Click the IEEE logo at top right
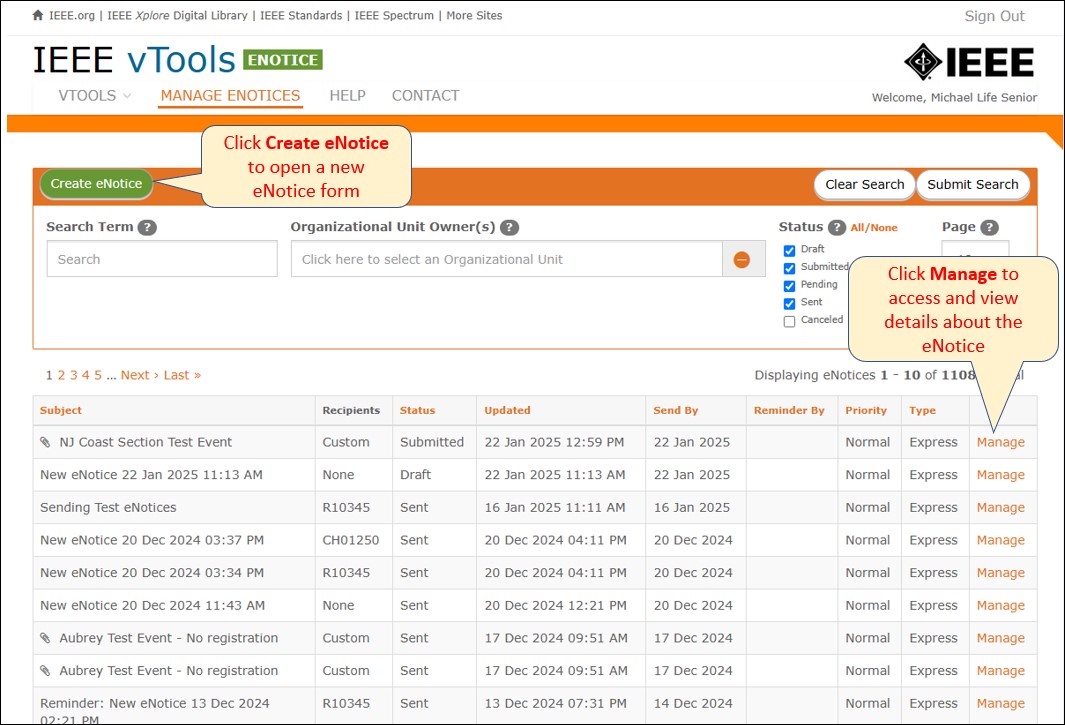Image resolution: width=1065 pixels, height=725 pixels. coord(969,62)
